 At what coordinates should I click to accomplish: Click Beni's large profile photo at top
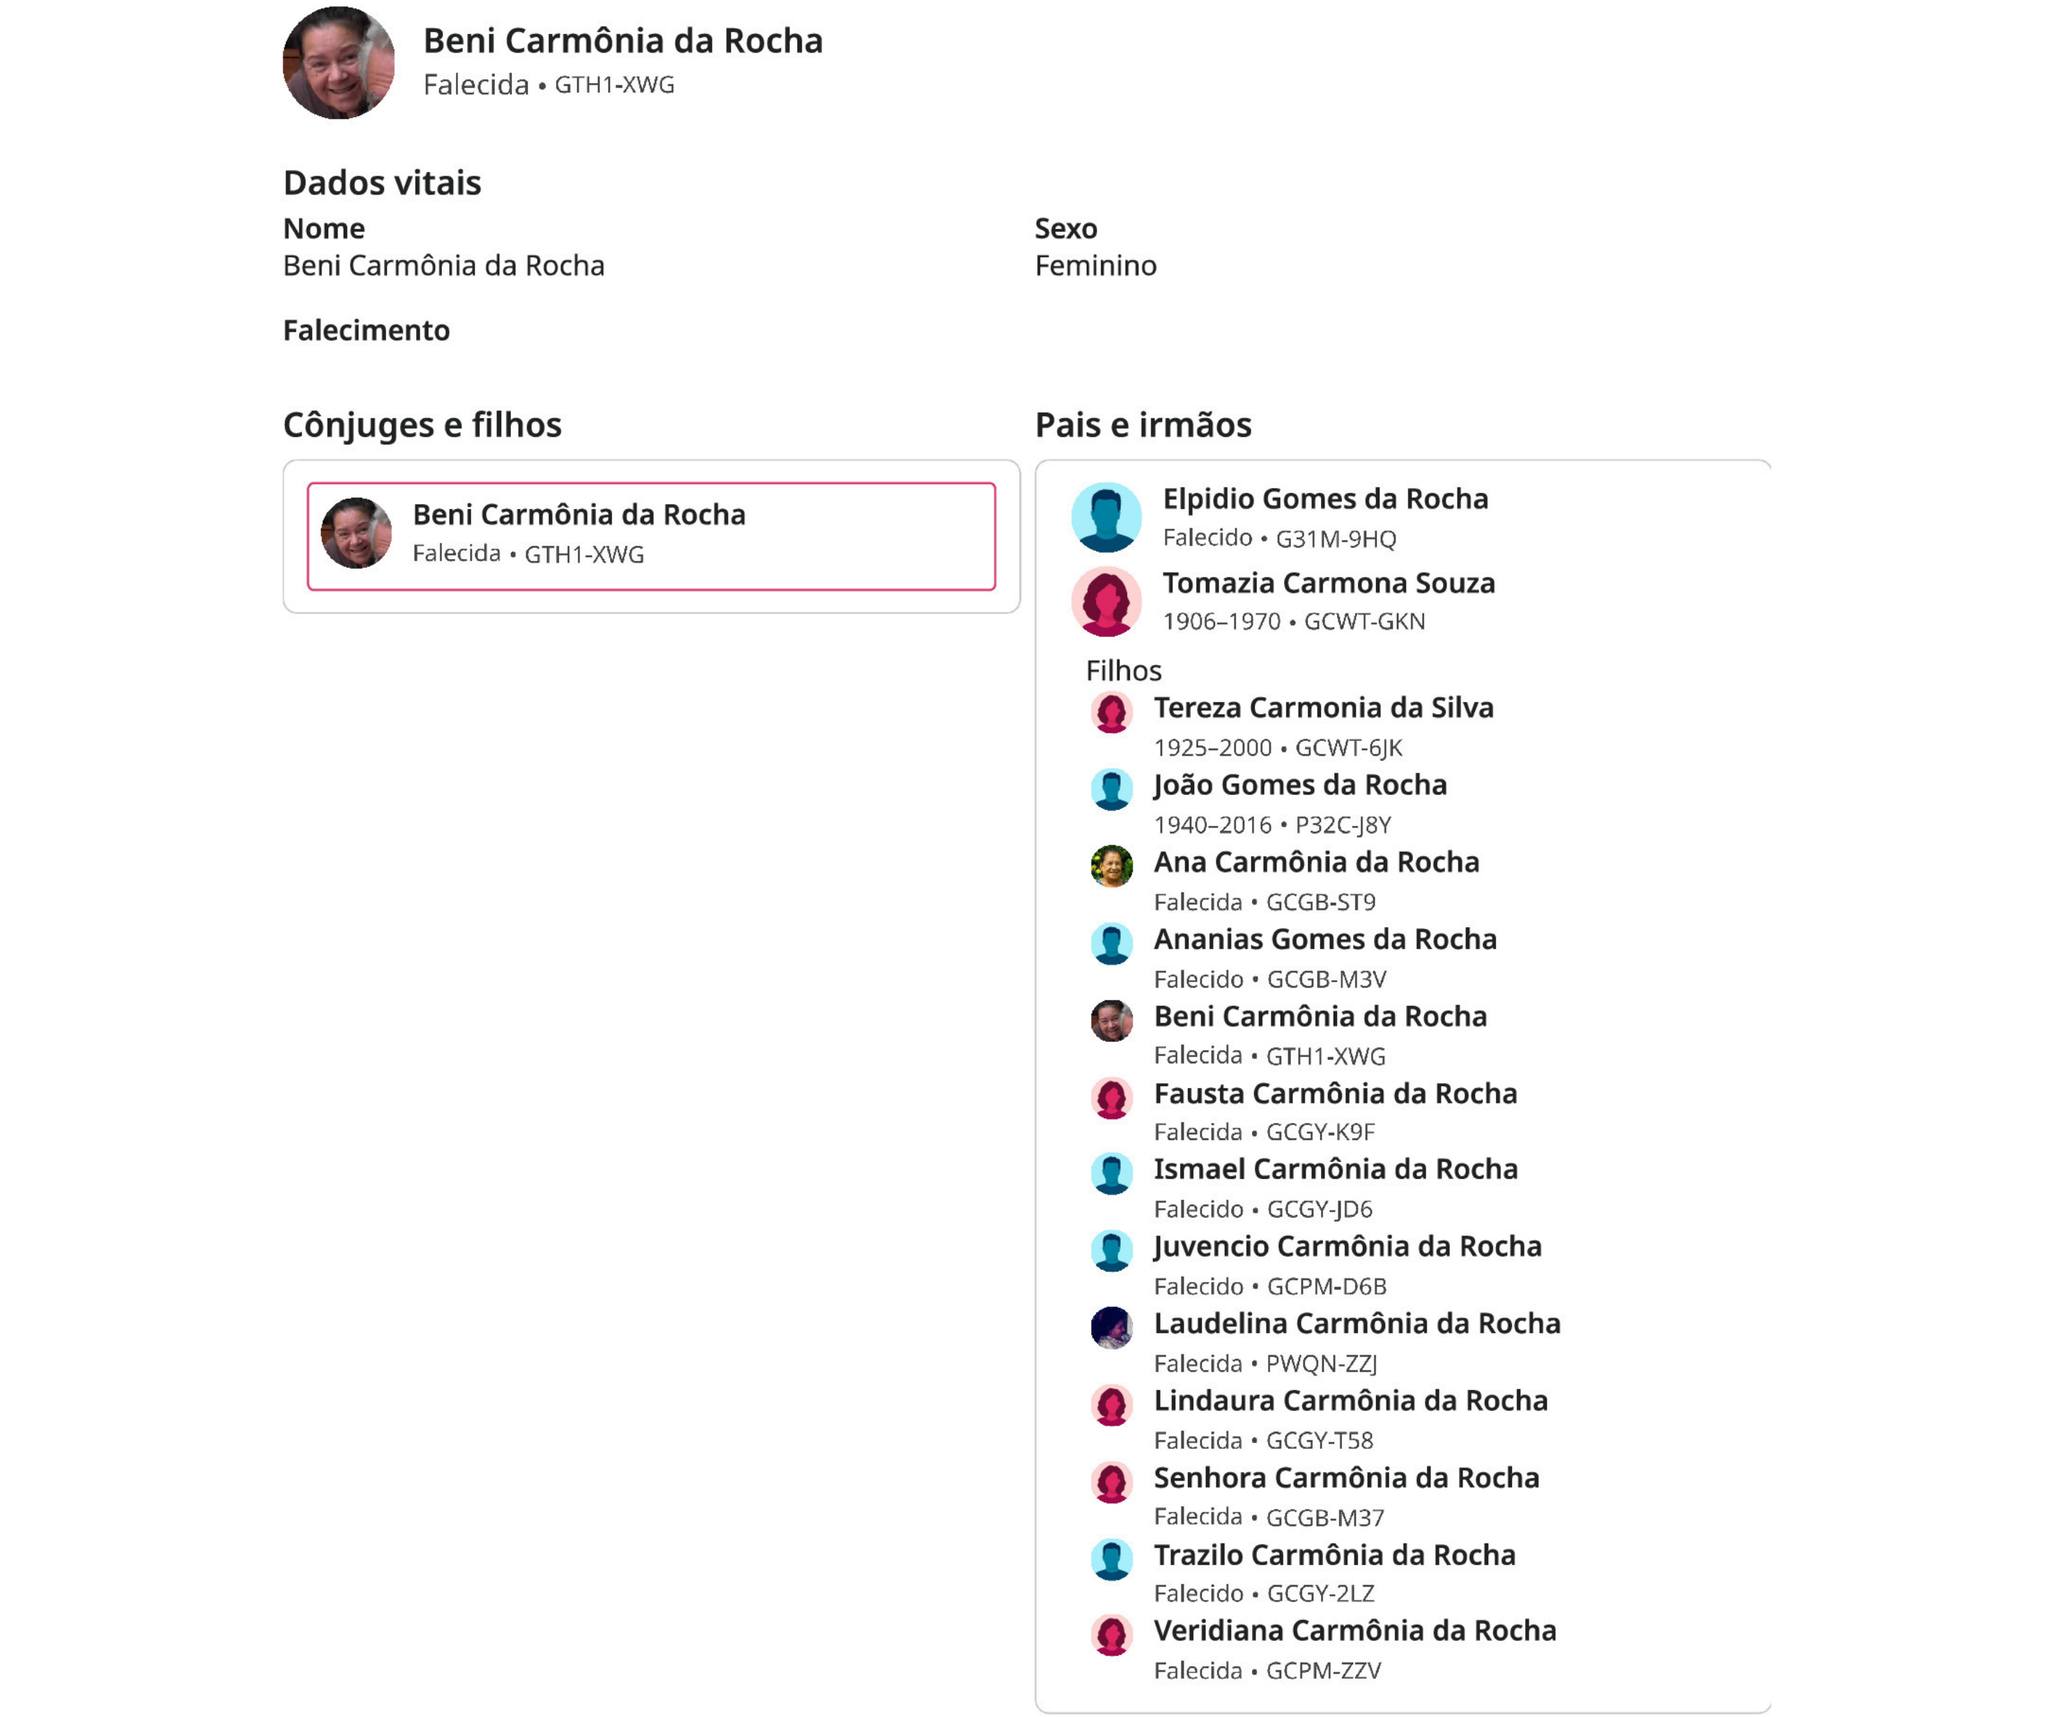click(338, 63)
